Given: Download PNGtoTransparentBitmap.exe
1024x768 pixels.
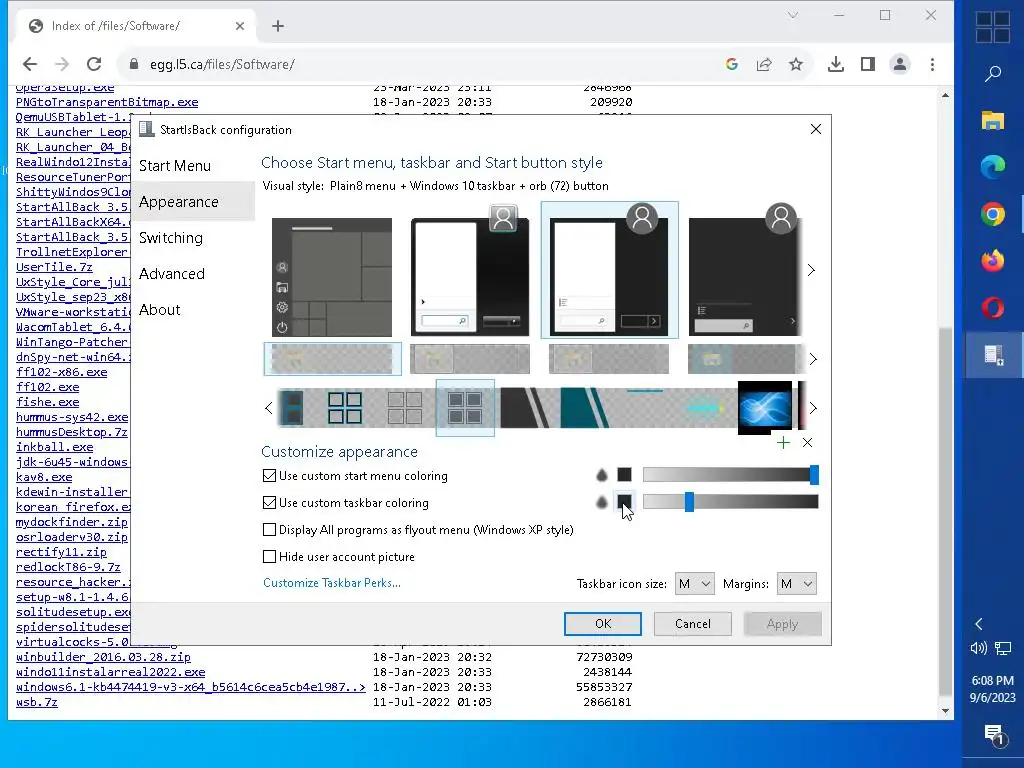Looking at the screenshot, I should [107, 102].
